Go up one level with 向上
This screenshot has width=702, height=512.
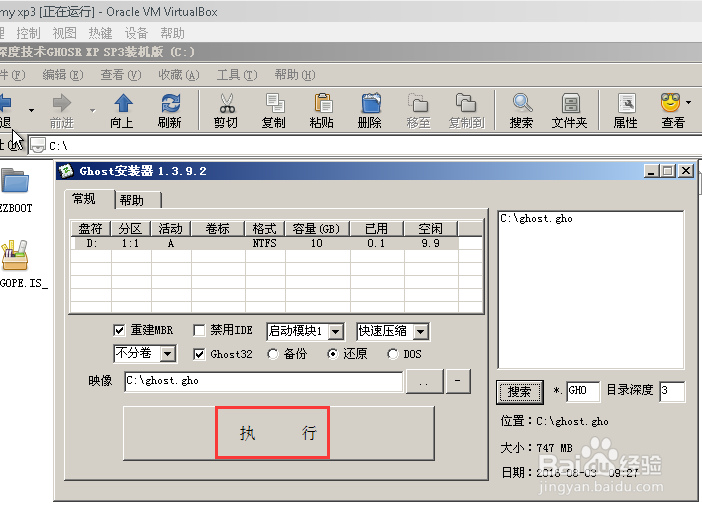pos(123,103)
